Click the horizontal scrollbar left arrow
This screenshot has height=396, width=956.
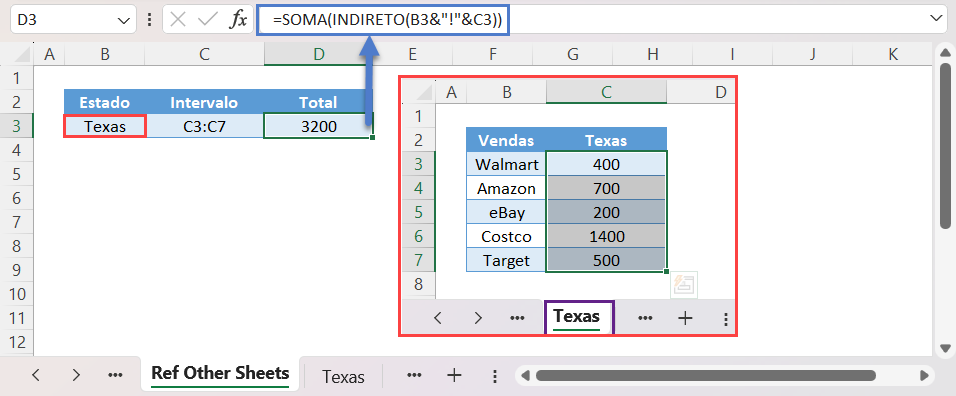tap(525, 375)
